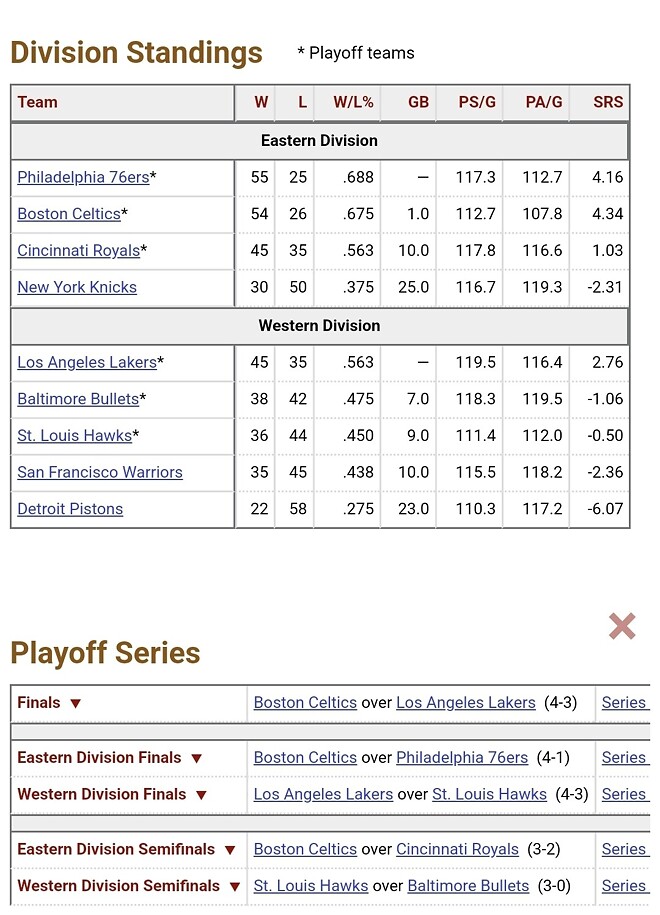Expand the Eastern Division Finals arrow
This screenshot has height=915, width=660.
196,759
